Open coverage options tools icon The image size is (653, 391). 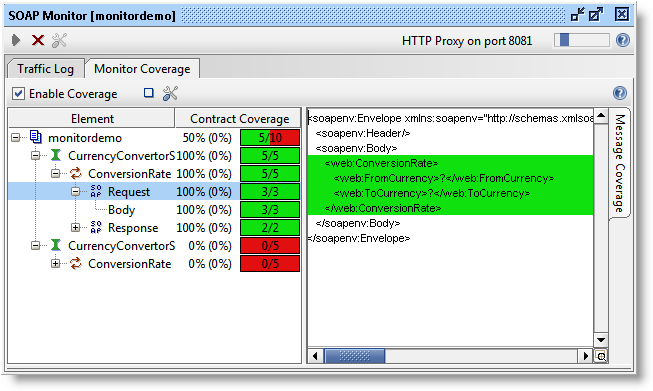[170, 93]
